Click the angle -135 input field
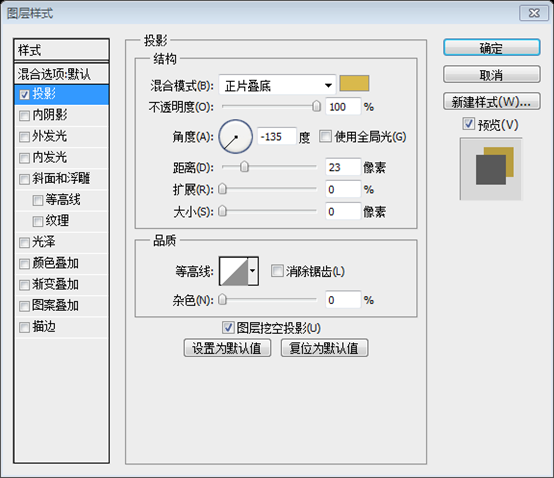This screenshot has width=554, height=478. tap(276, 136)
